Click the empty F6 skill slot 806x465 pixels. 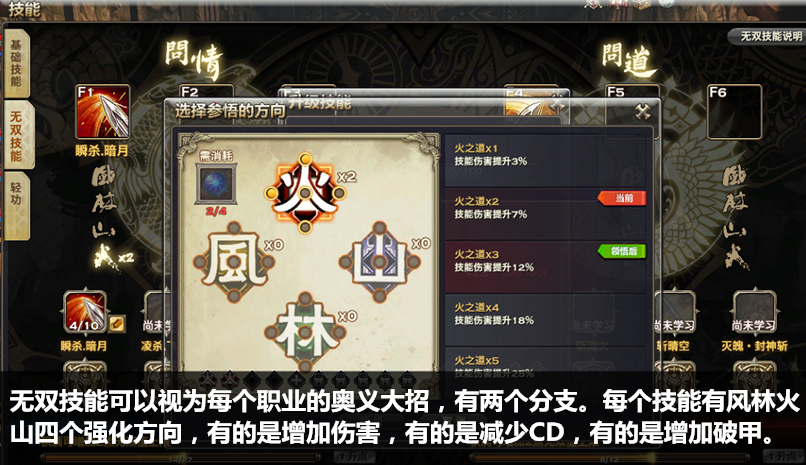[x=734, y=112]
